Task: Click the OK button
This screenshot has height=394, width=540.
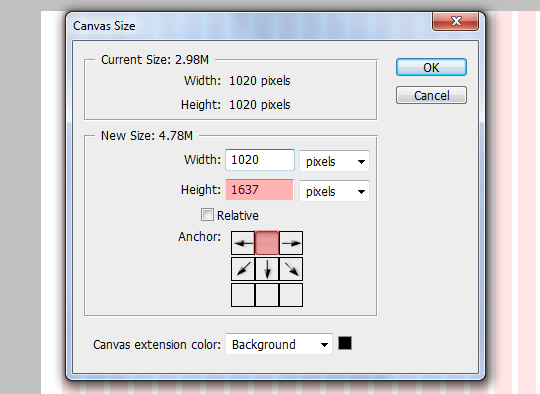Action: (x=431, y=67)
